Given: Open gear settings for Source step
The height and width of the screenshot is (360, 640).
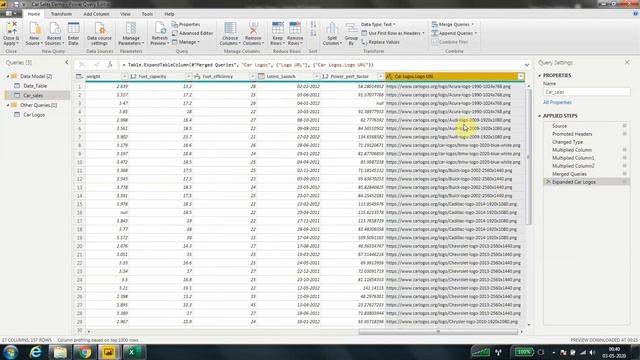Looking at the screenshot, I should pyautogui.click(x=624, y=126).
